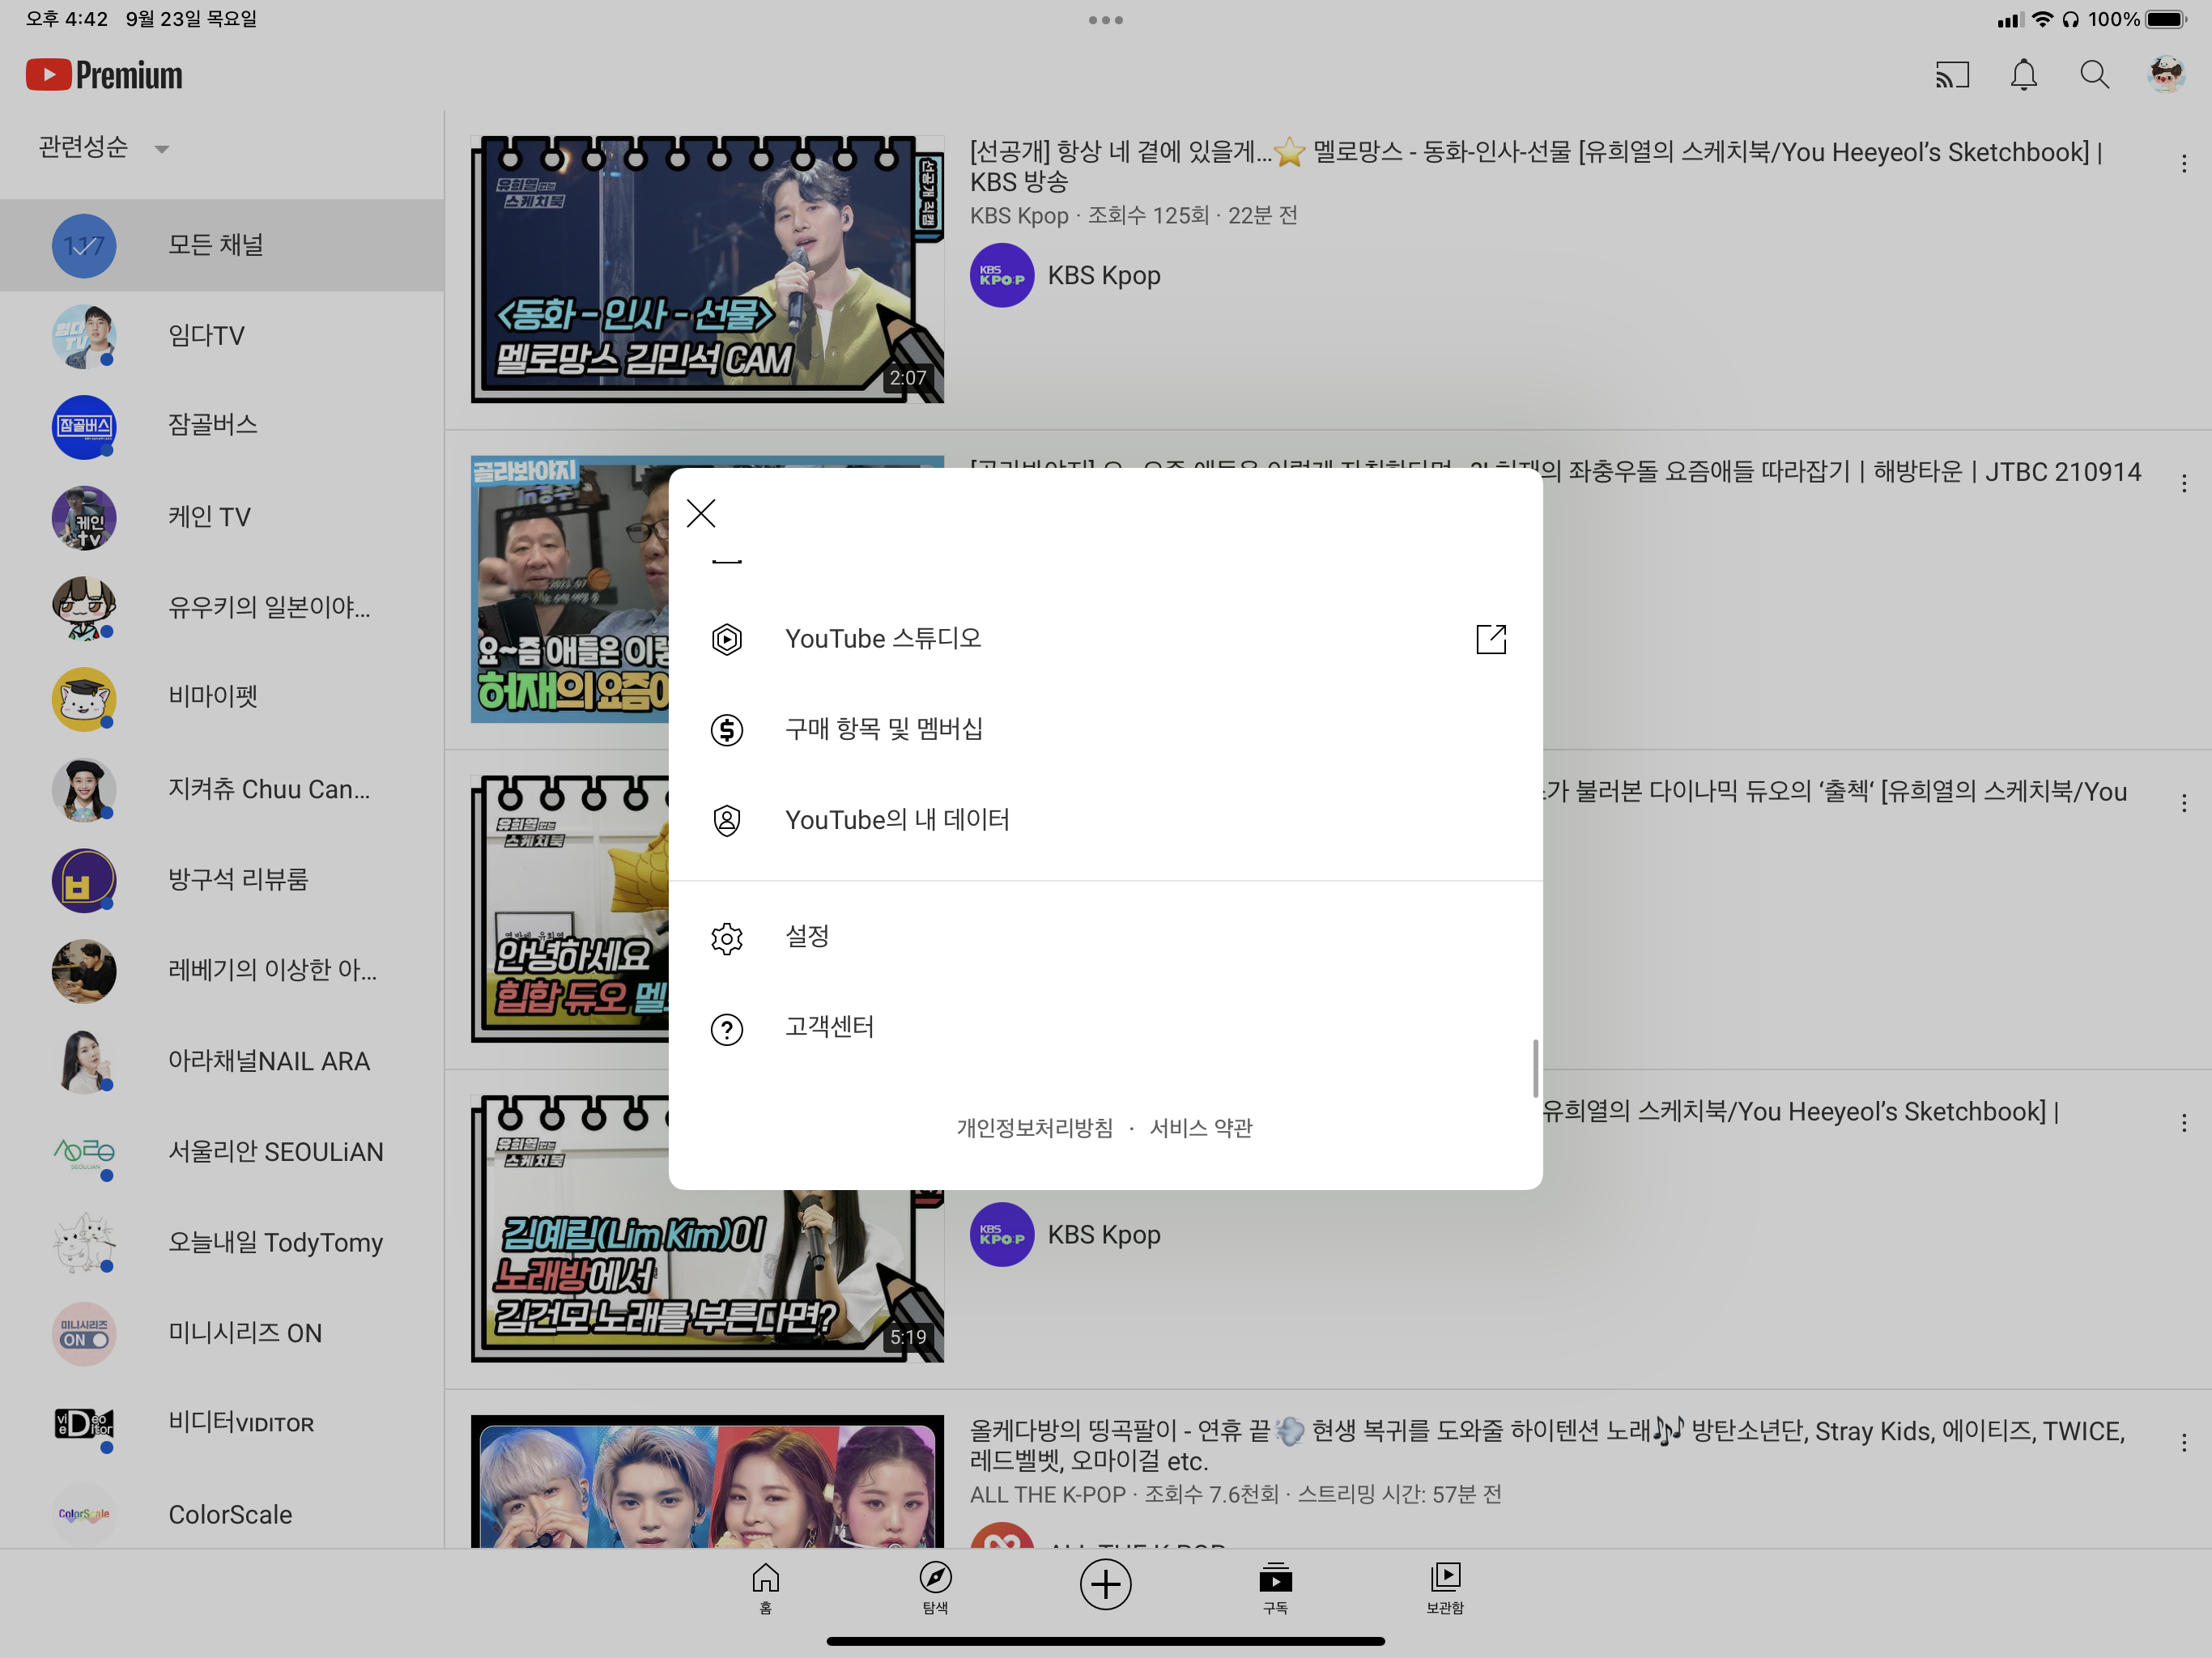The height and width of the screenshot is (1658, 2212).
Task: Open more options for ALL THE K-POP video
Action: (x=2183, y=1442)
